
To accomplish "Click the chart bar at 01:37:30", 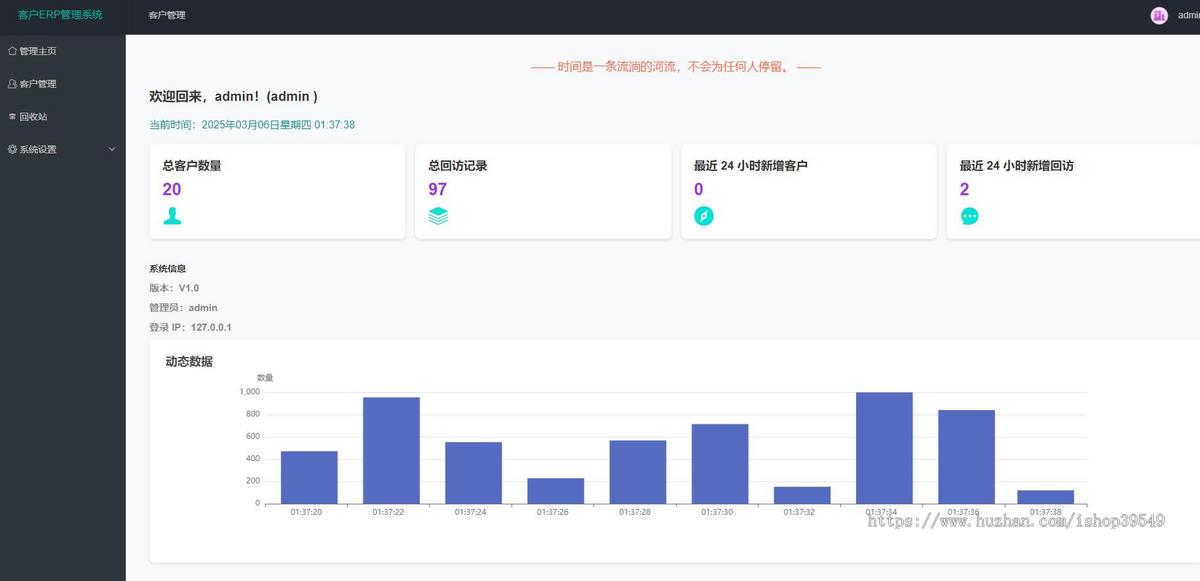I will click(720, 463).
